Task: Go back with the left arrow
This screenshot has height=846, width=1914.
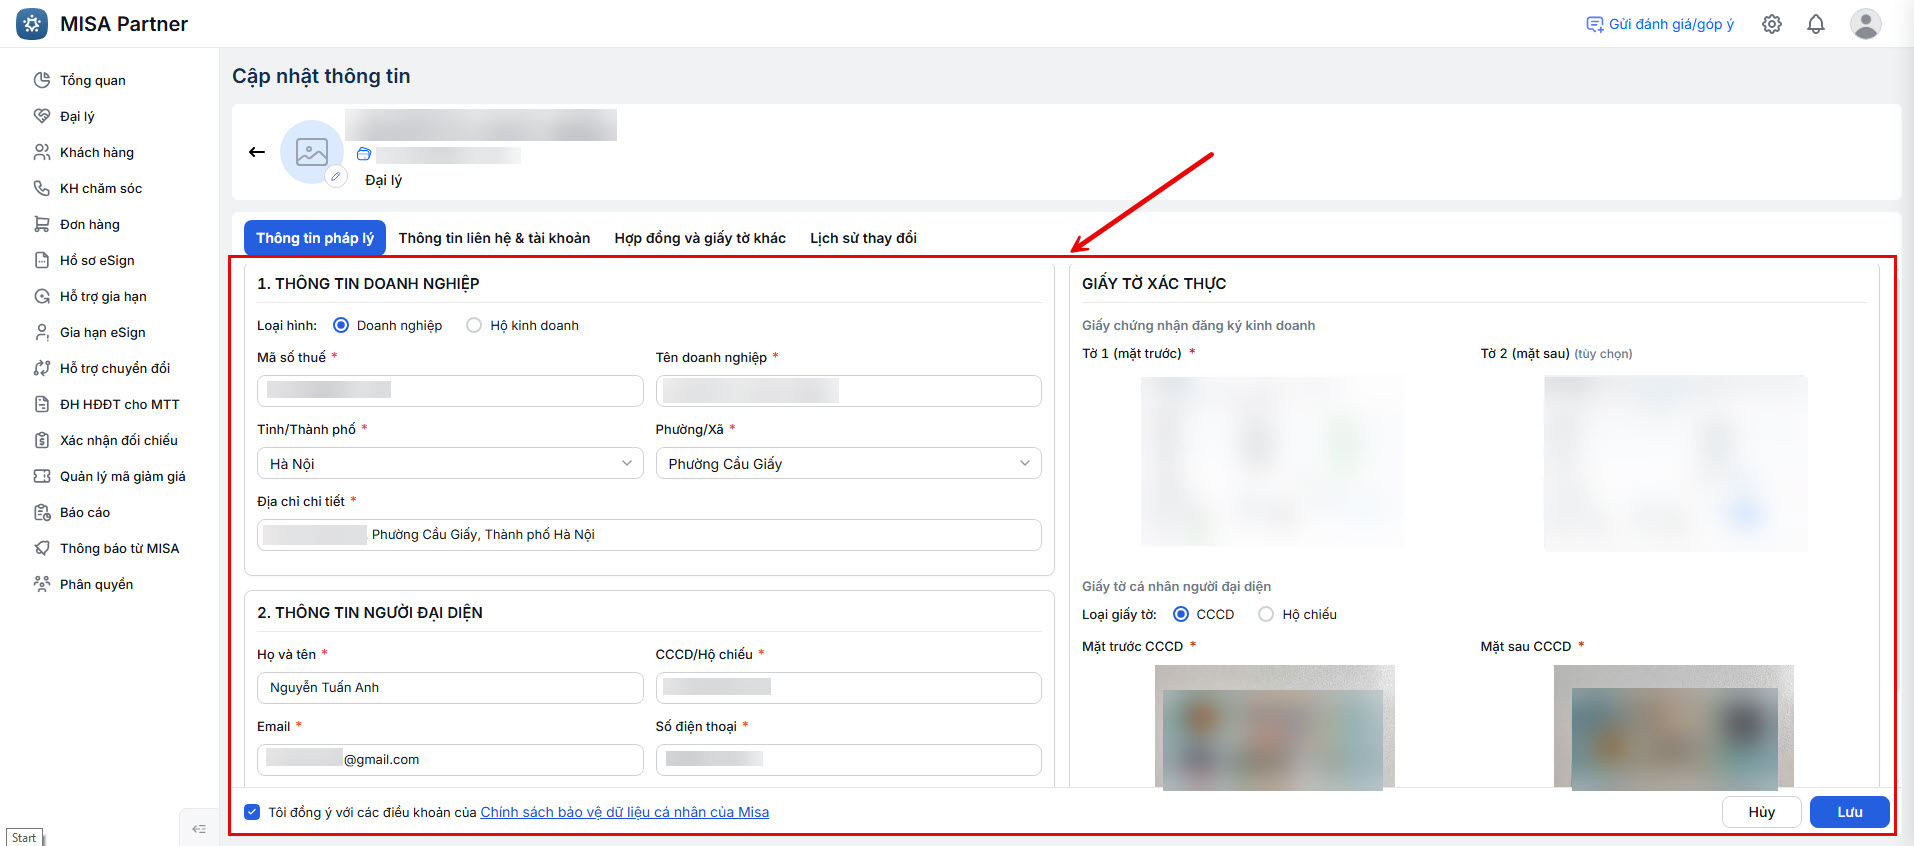Action: point(257,152)
